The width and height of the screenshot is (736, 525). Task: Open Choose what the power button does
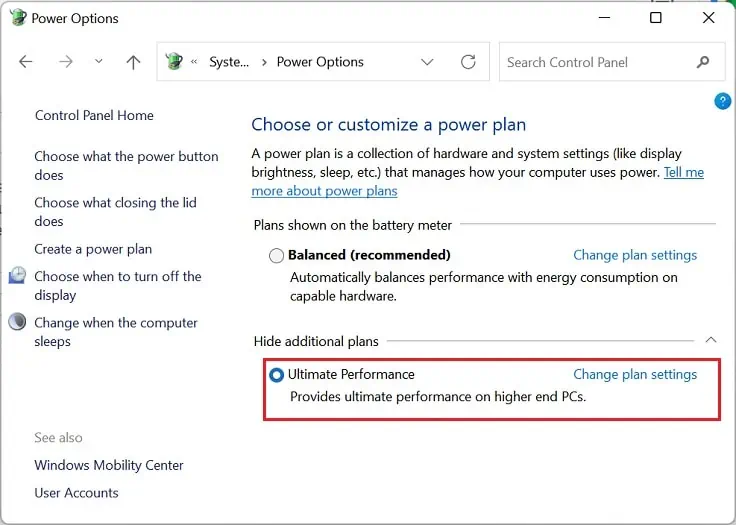tap(126, 165)
